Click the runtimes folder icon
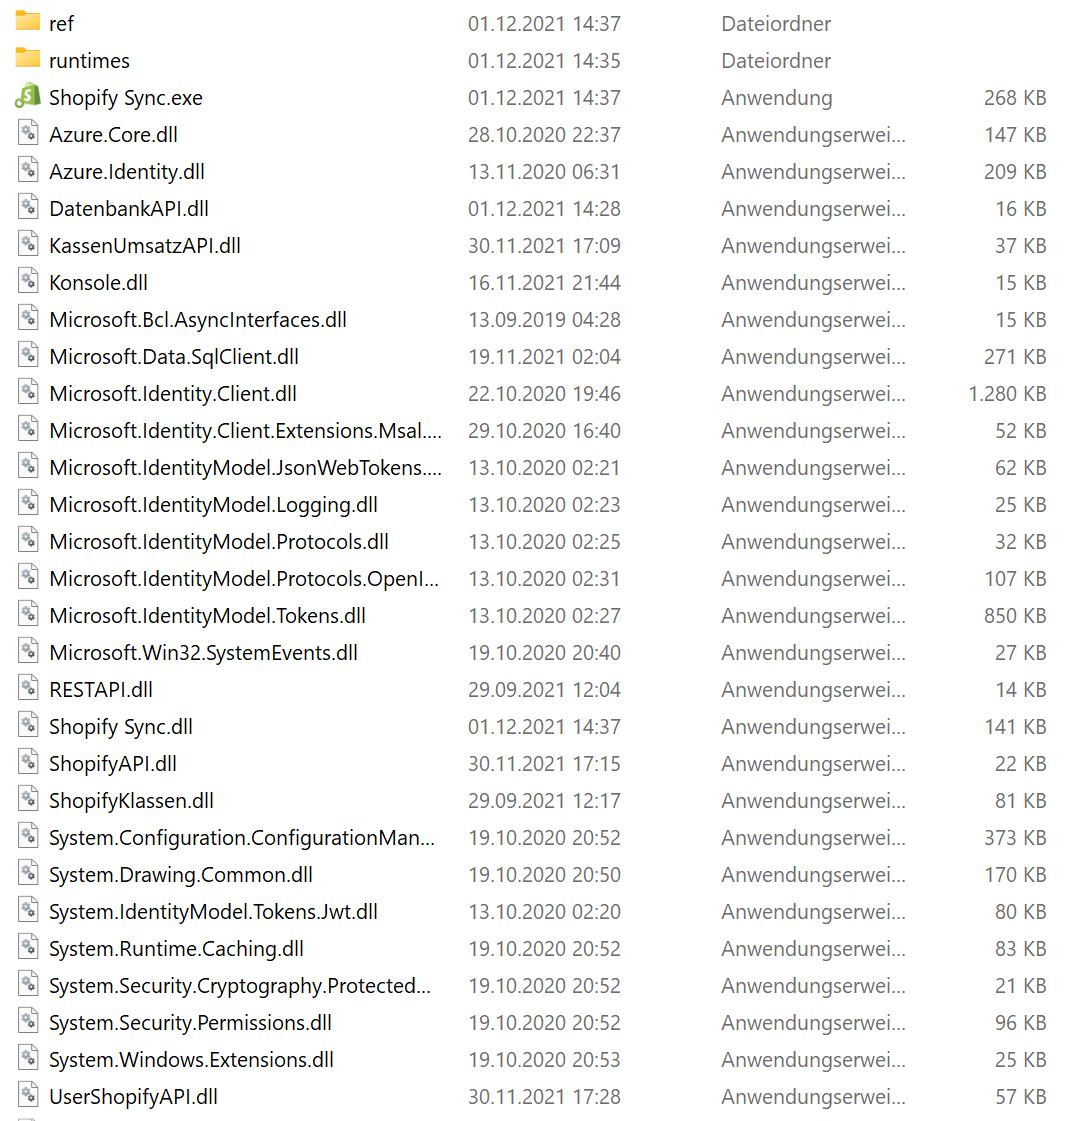 [28, 59]
